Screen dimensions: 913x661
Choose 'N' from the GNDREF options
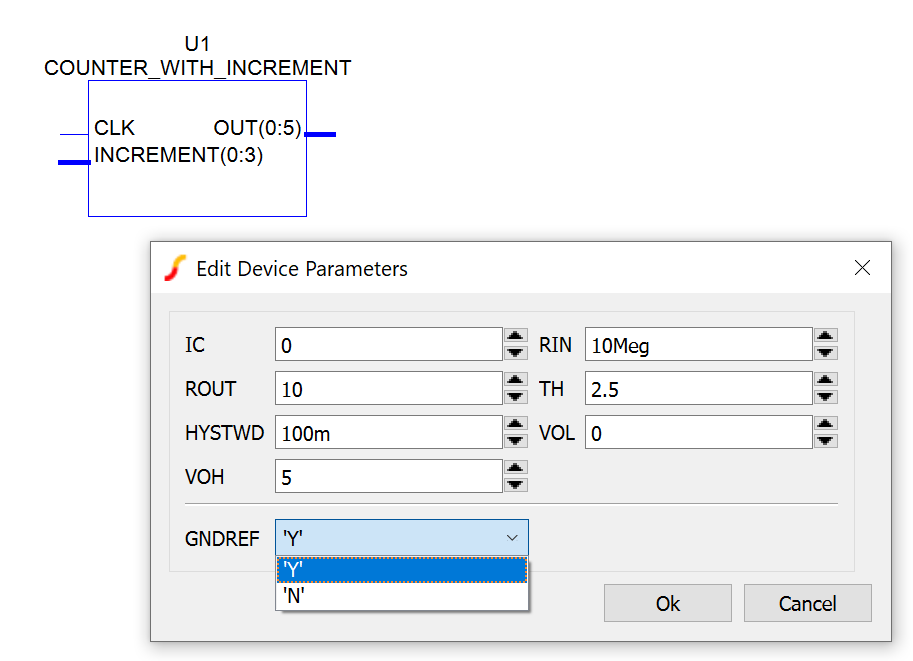point(401,596)
